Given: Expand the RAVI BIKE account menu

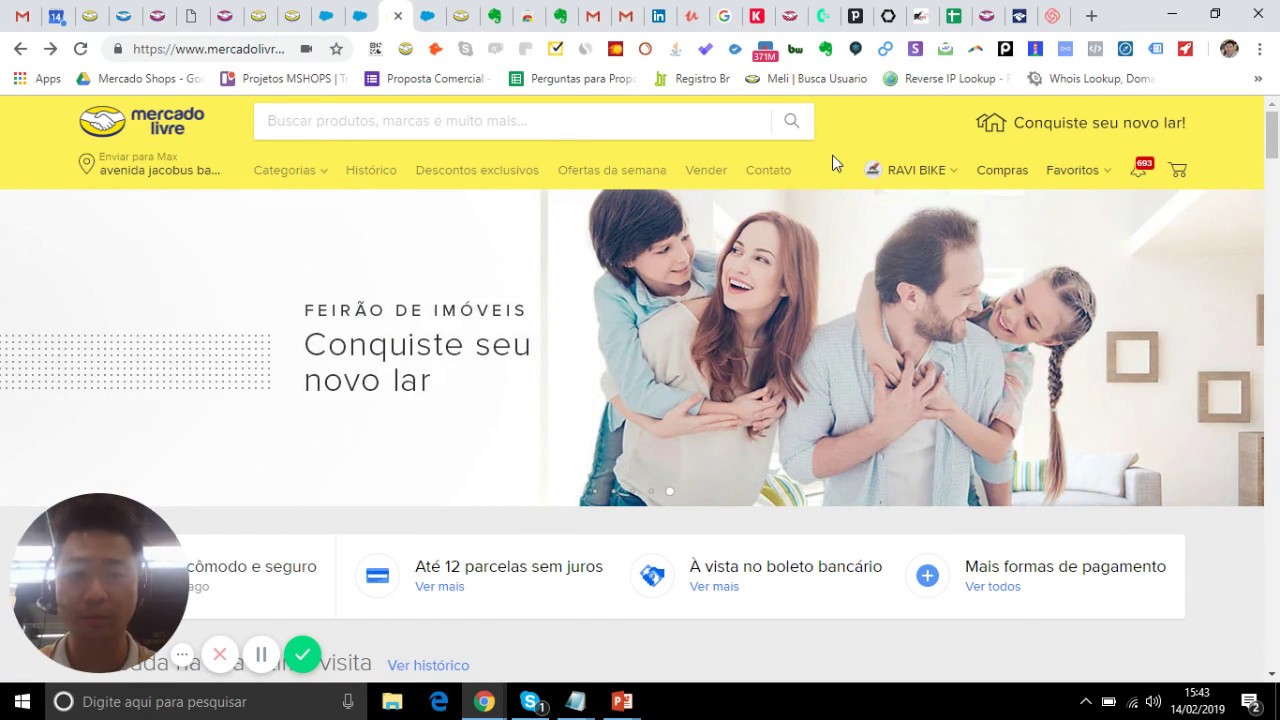Looking at the screenshot, I should (911, 170).
